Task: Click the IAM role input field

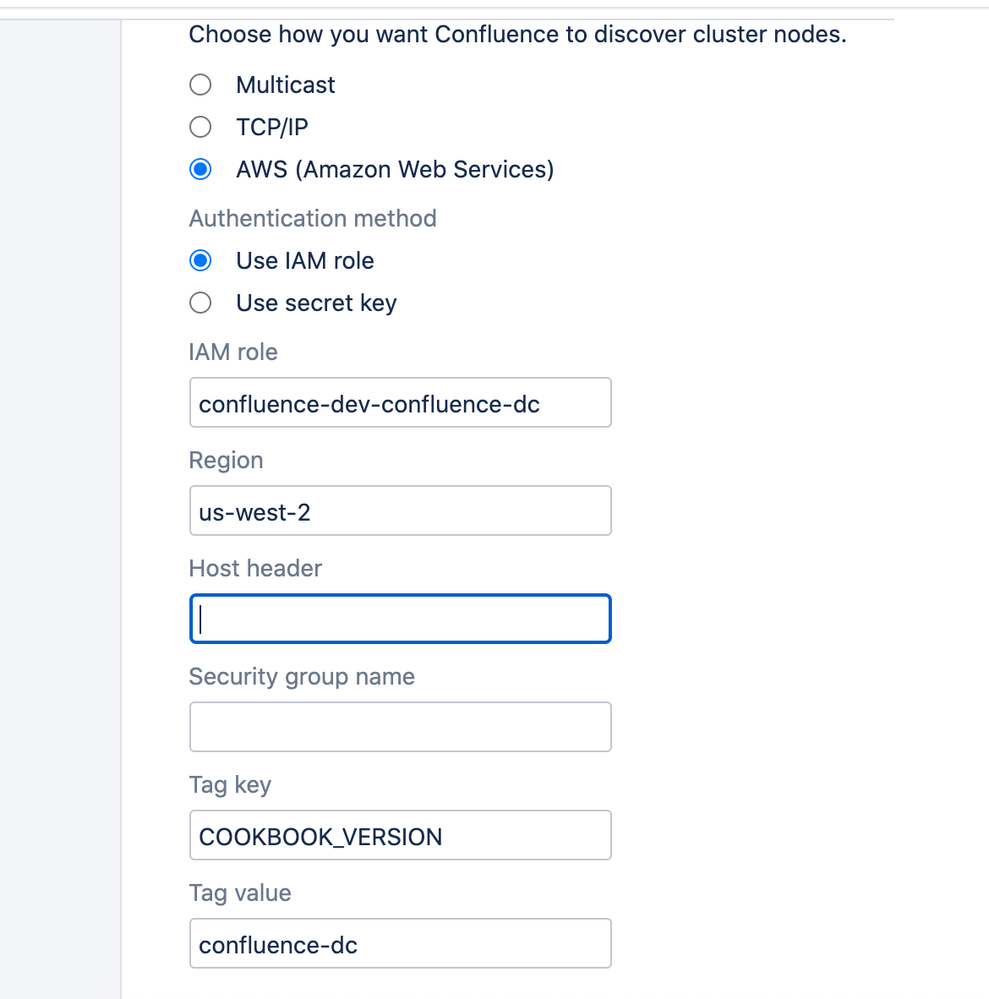Action: click(x=400, y=403)
